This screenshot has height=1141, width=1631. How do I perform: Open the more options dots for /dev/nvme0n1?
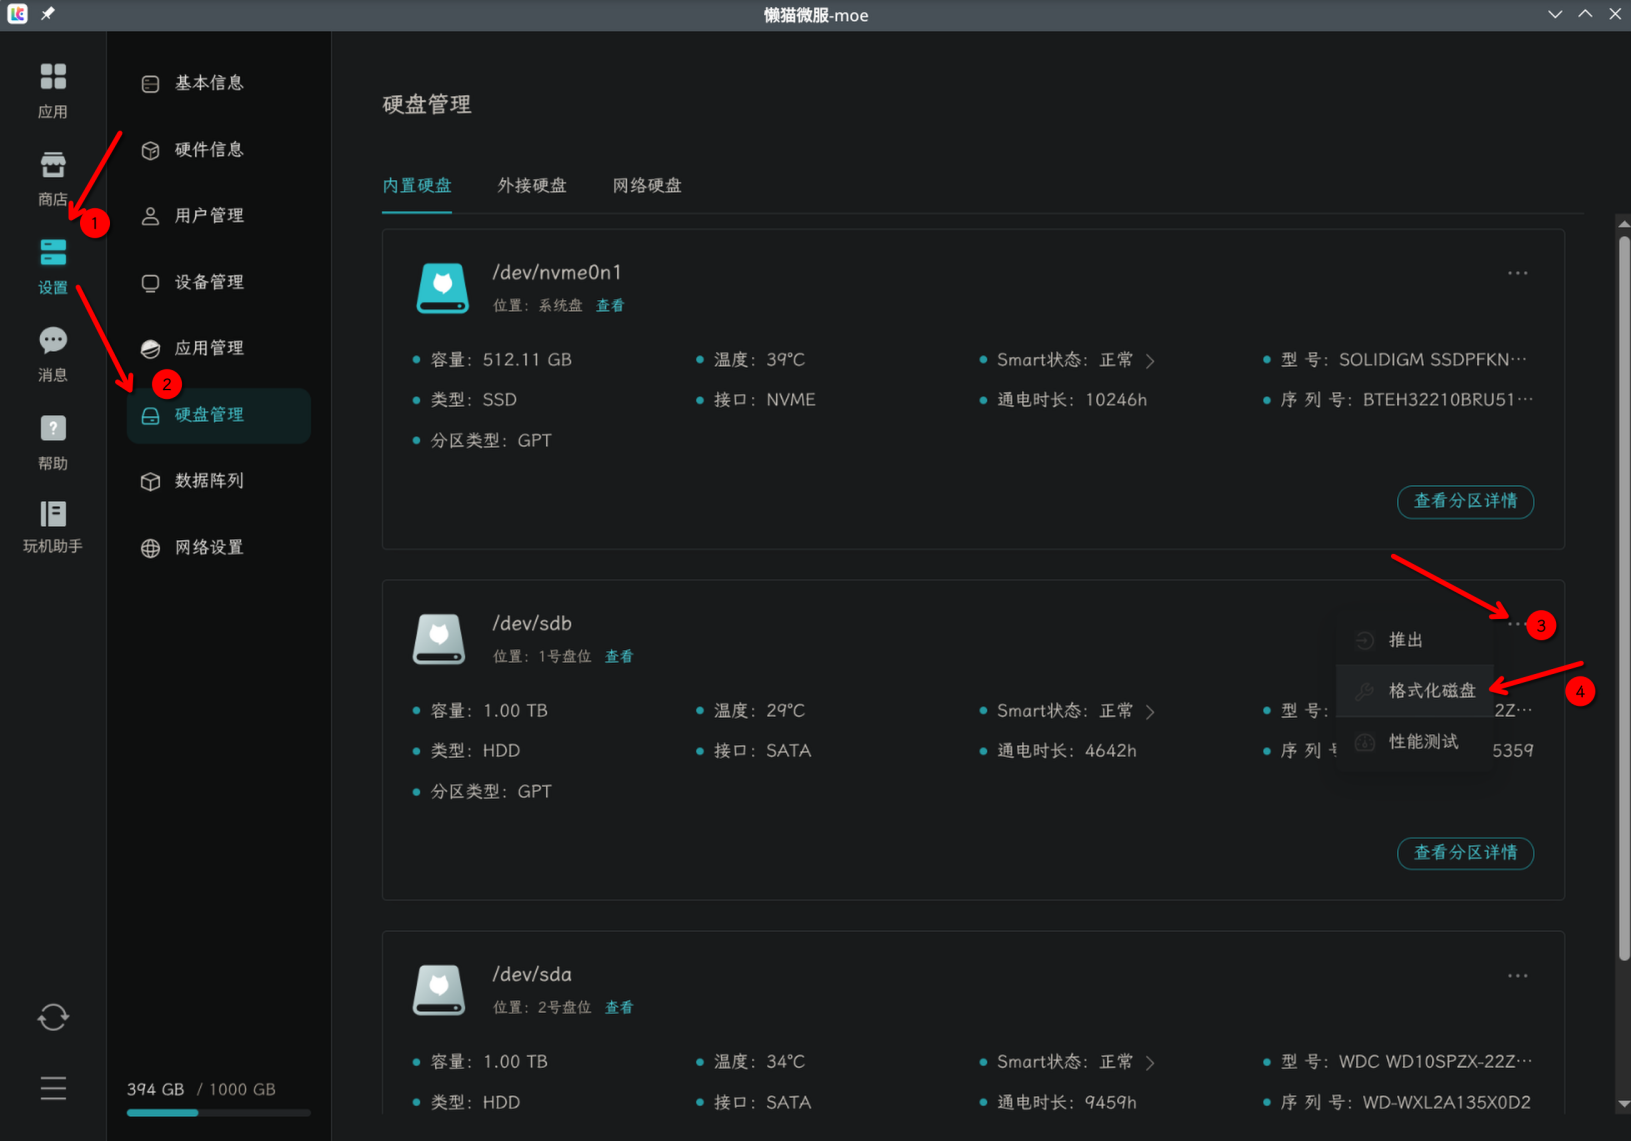point(1517,273)
